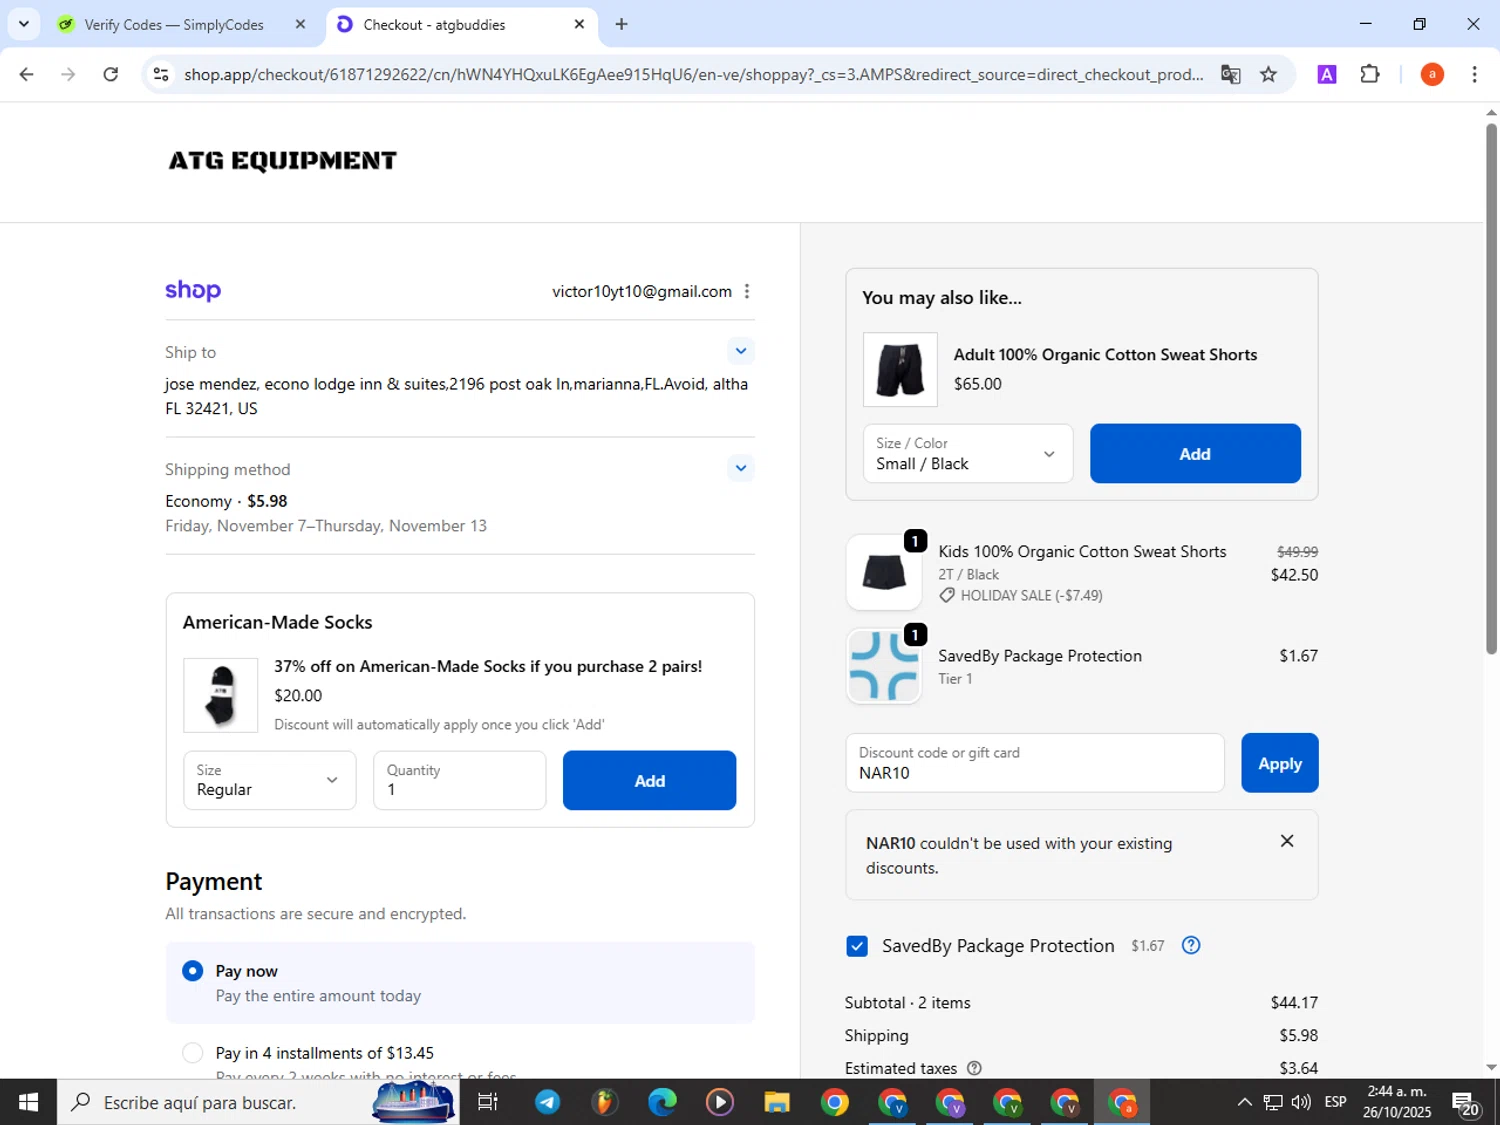The image size is (1500, 1125).
Task: Open the purple A extension icon
Action: [1327, 74]
